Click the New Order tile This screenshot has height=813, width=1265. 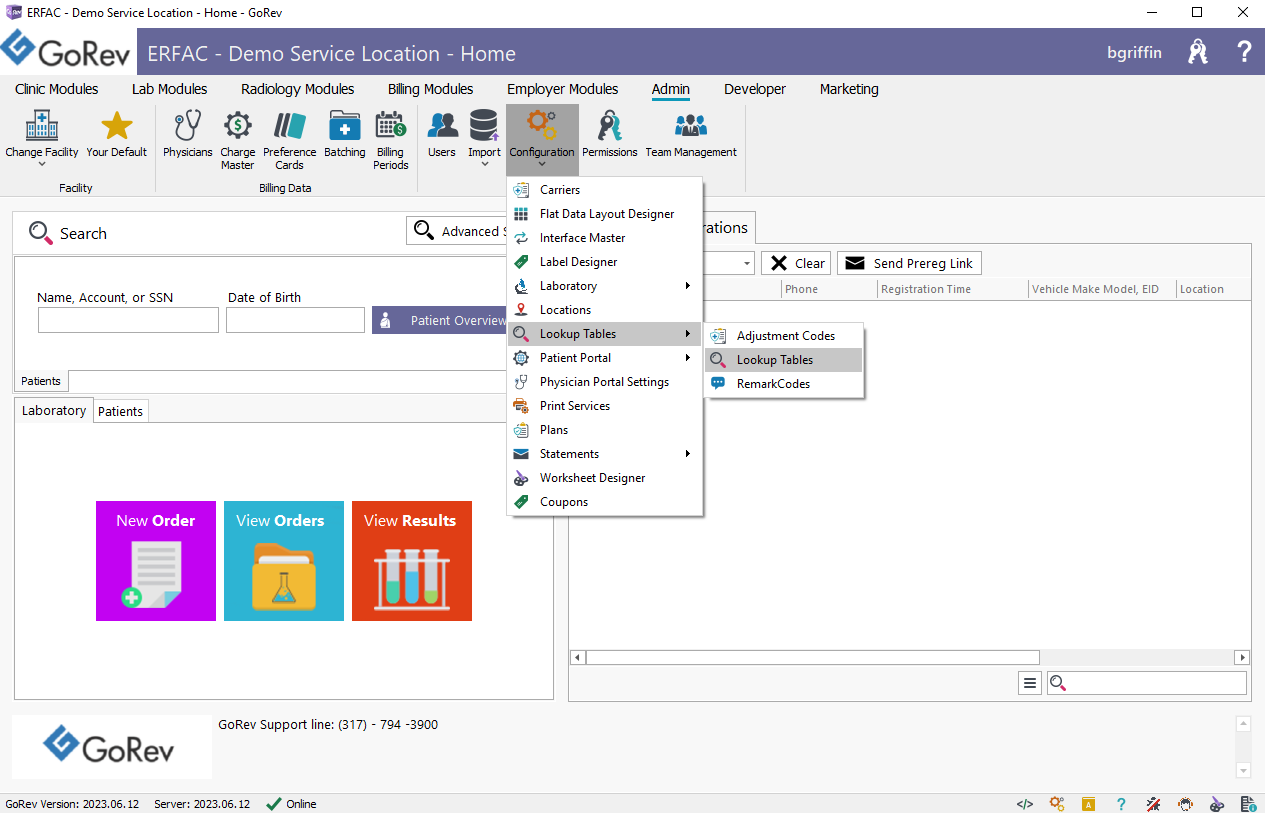click(156, 561)
